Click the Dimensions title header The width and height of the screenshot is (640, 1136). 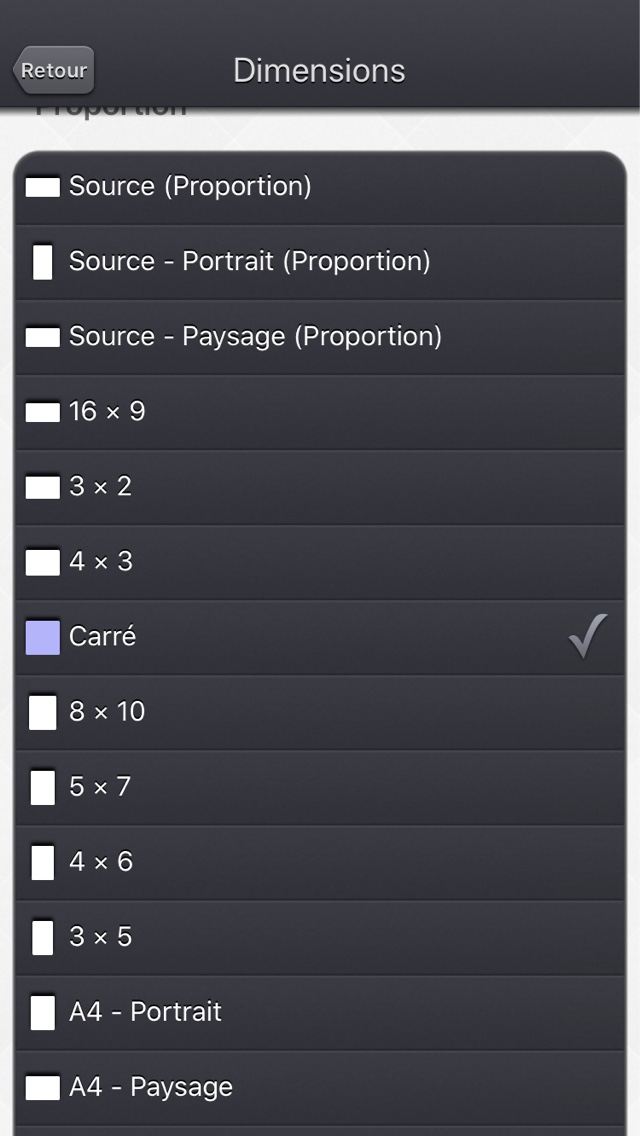[x=319, y=70]
